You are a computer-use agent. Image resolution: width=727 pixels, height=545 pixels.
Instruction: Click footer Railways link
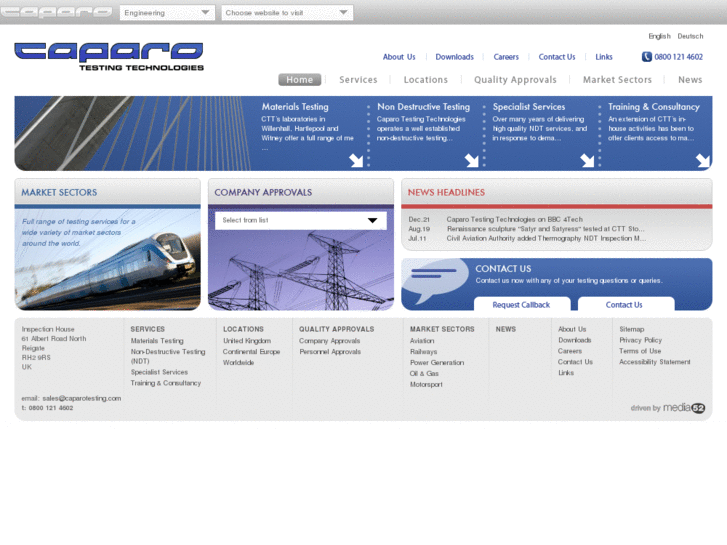pyautogui.click(x=423, y=352)
